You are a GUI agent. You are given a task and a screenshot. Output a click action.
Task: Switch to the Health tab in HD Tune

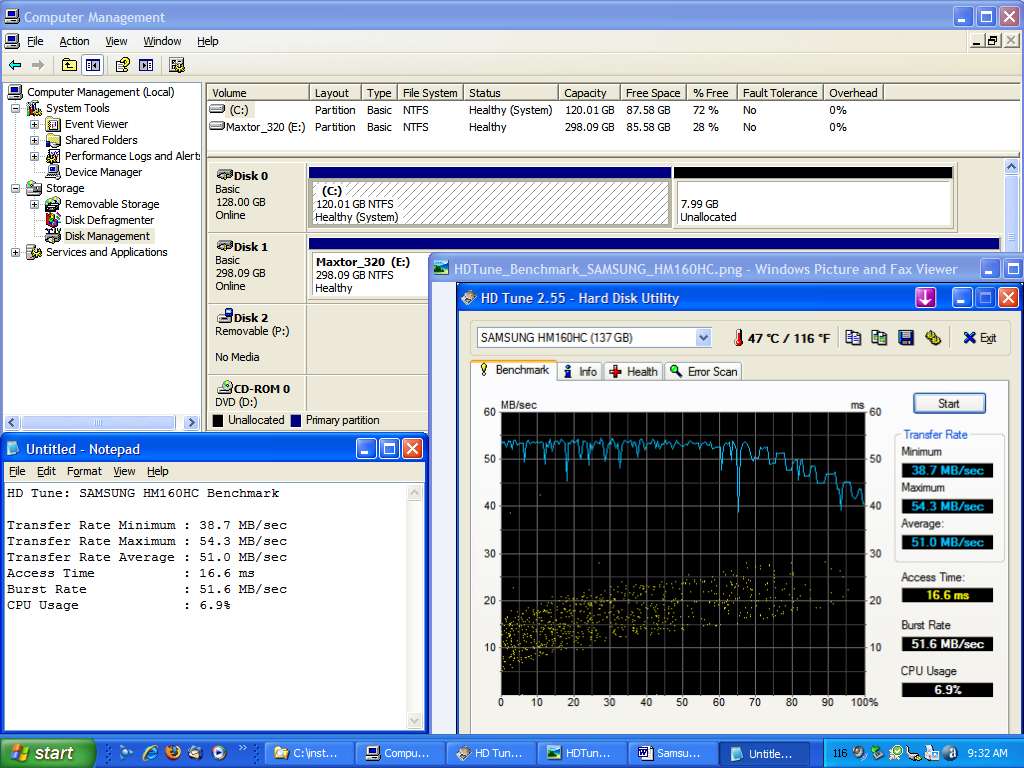click(633, 372)
